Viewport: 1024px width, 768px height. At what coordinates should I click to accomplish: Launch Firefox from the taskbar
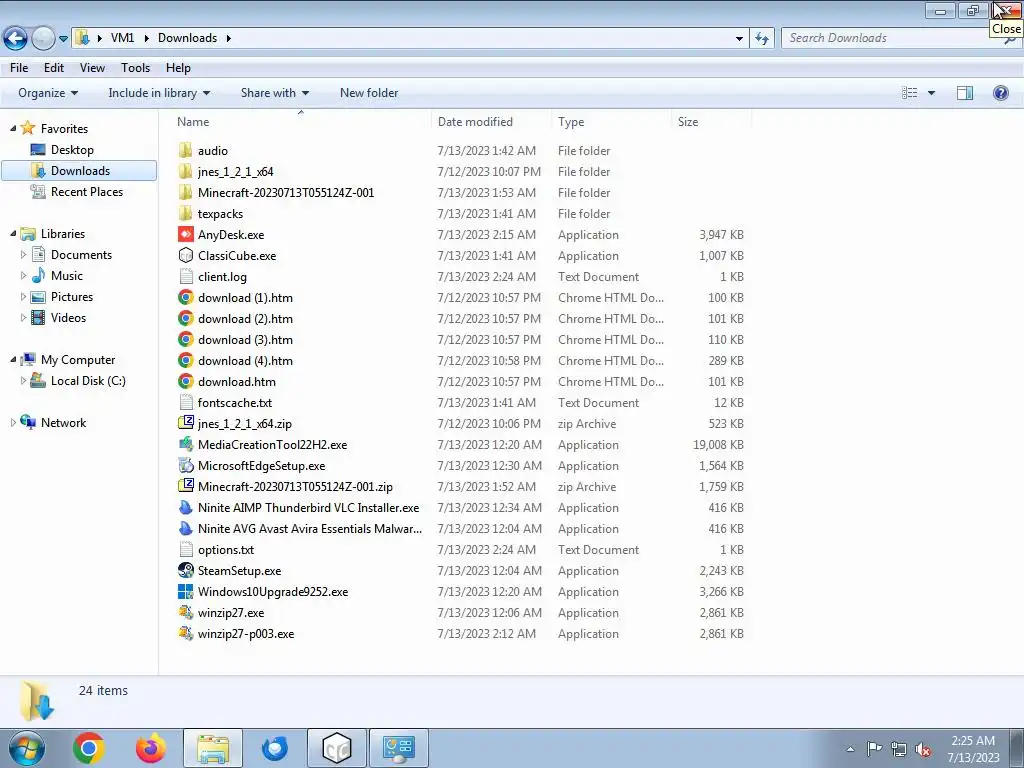(151, 748)
